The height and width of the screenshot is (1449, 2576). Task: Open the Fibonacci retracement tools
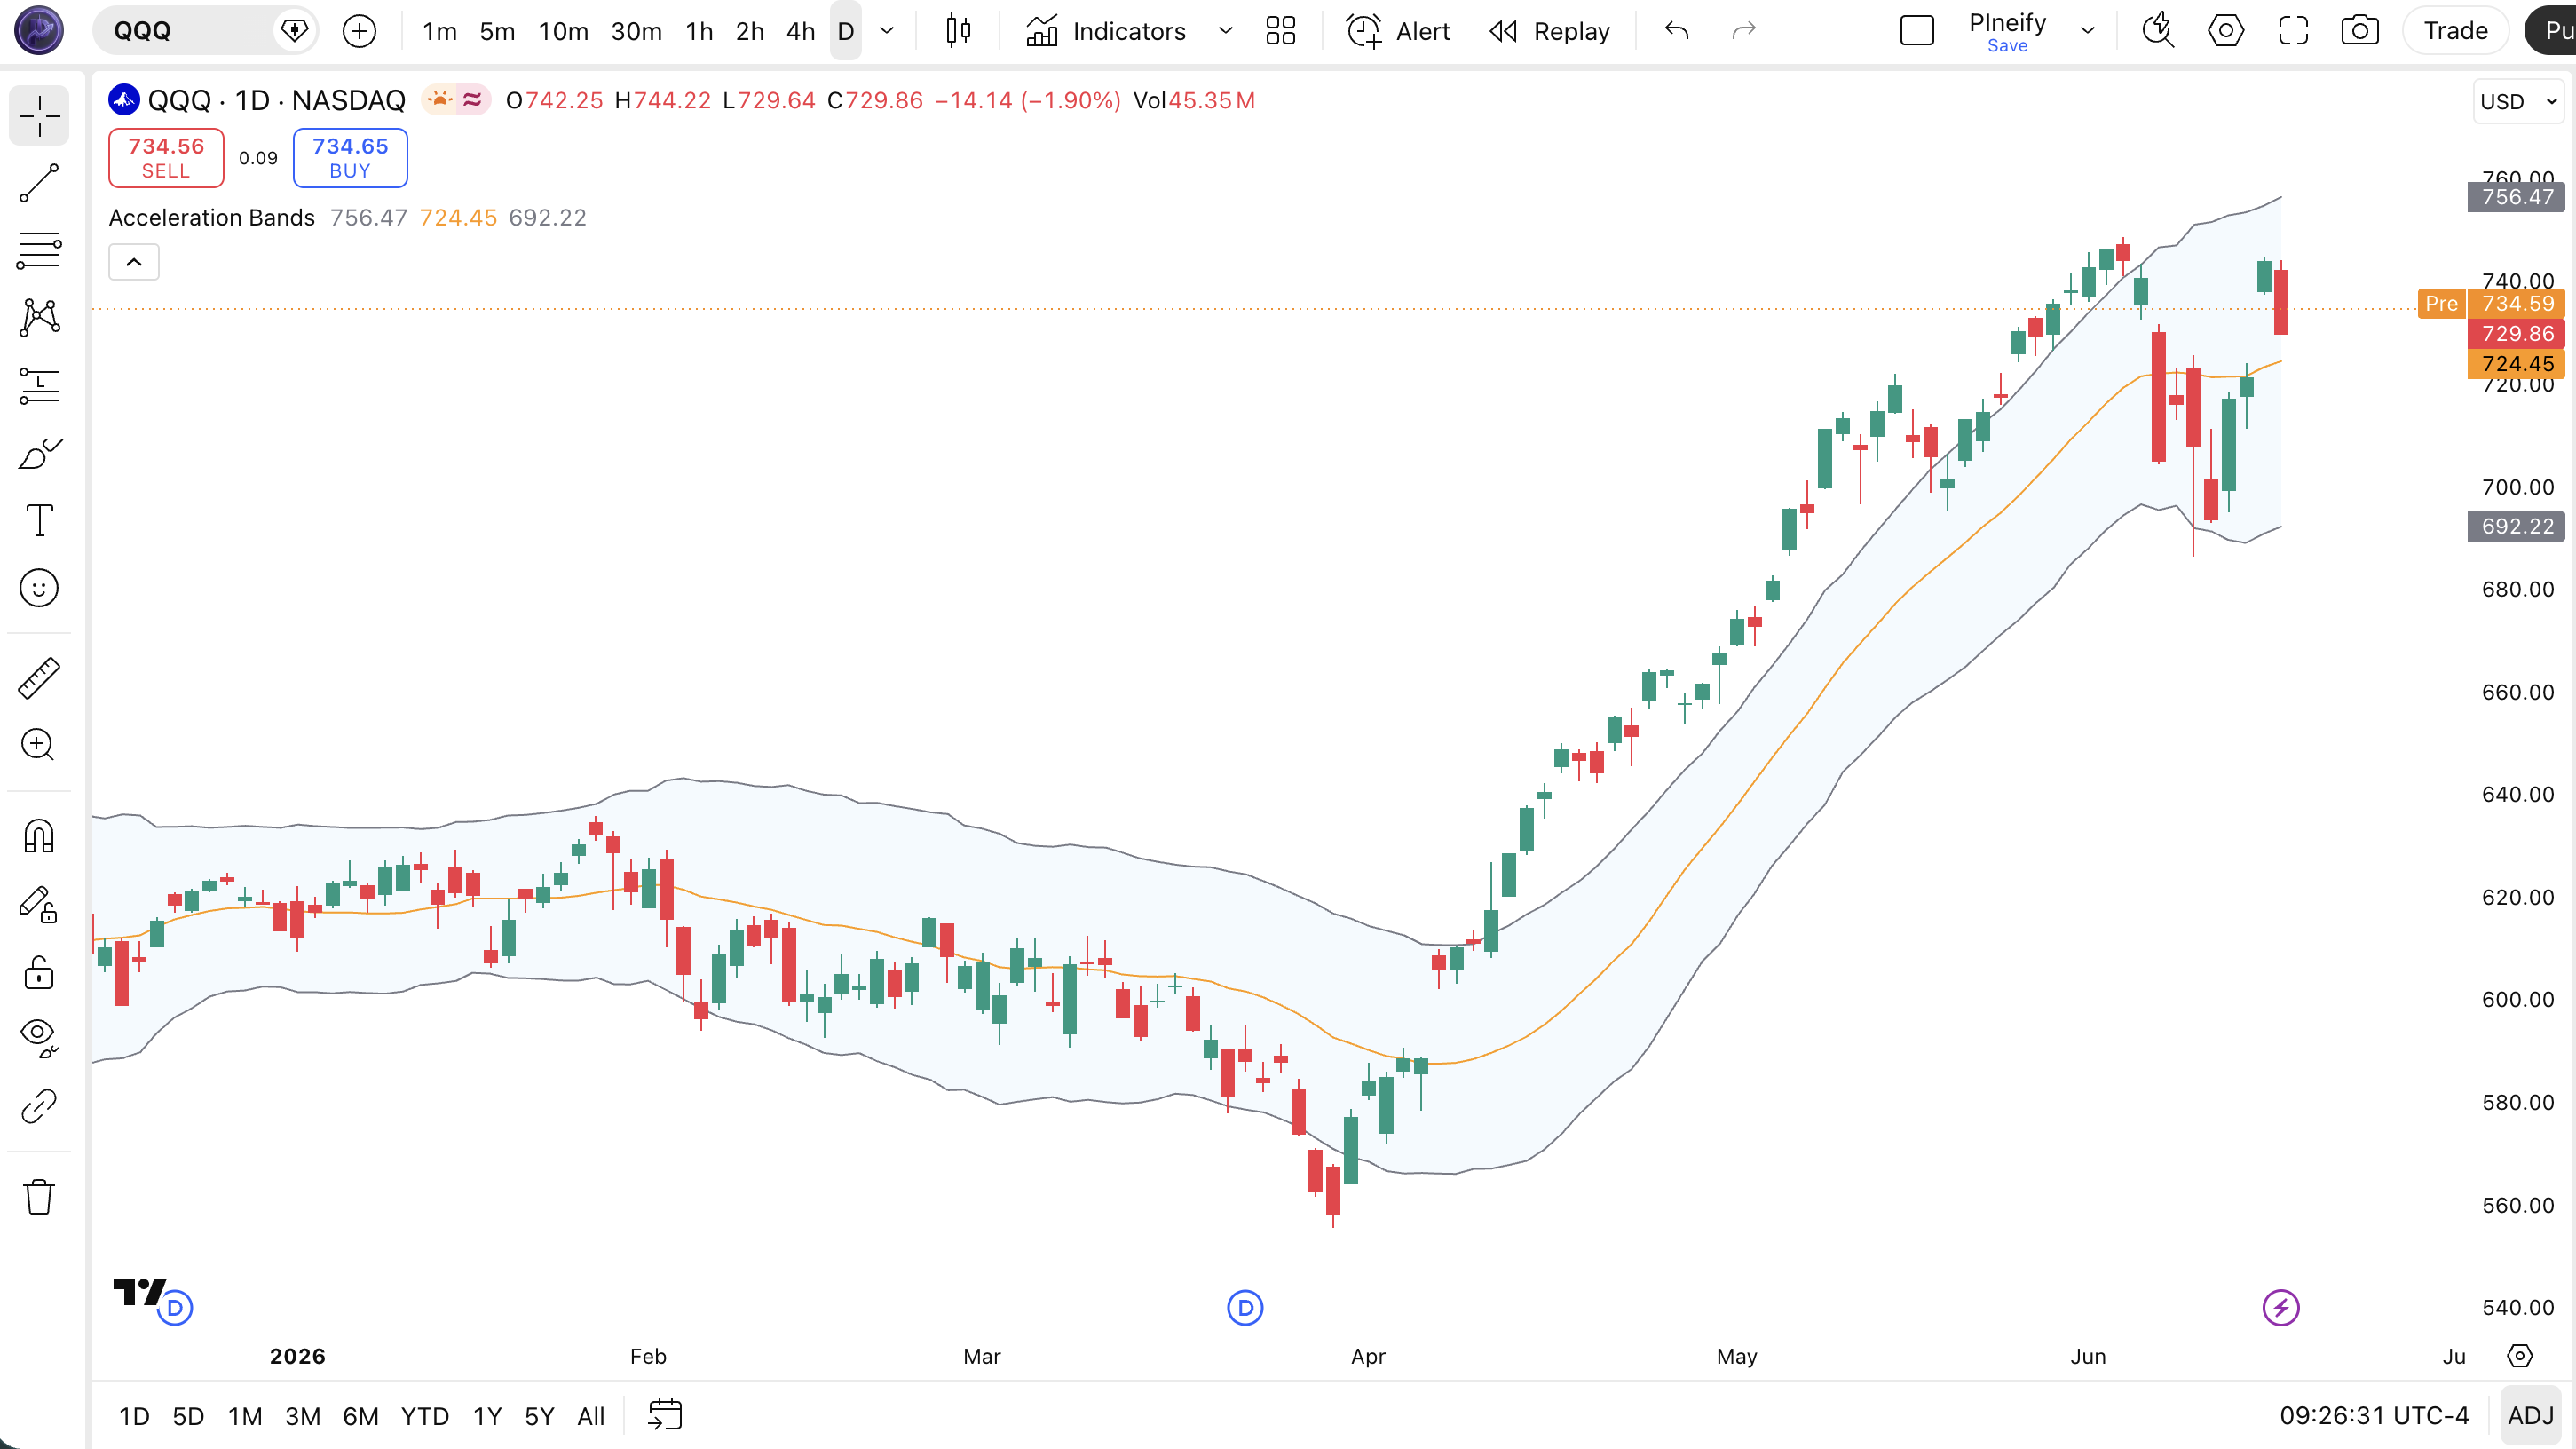(x=39, y=250)
